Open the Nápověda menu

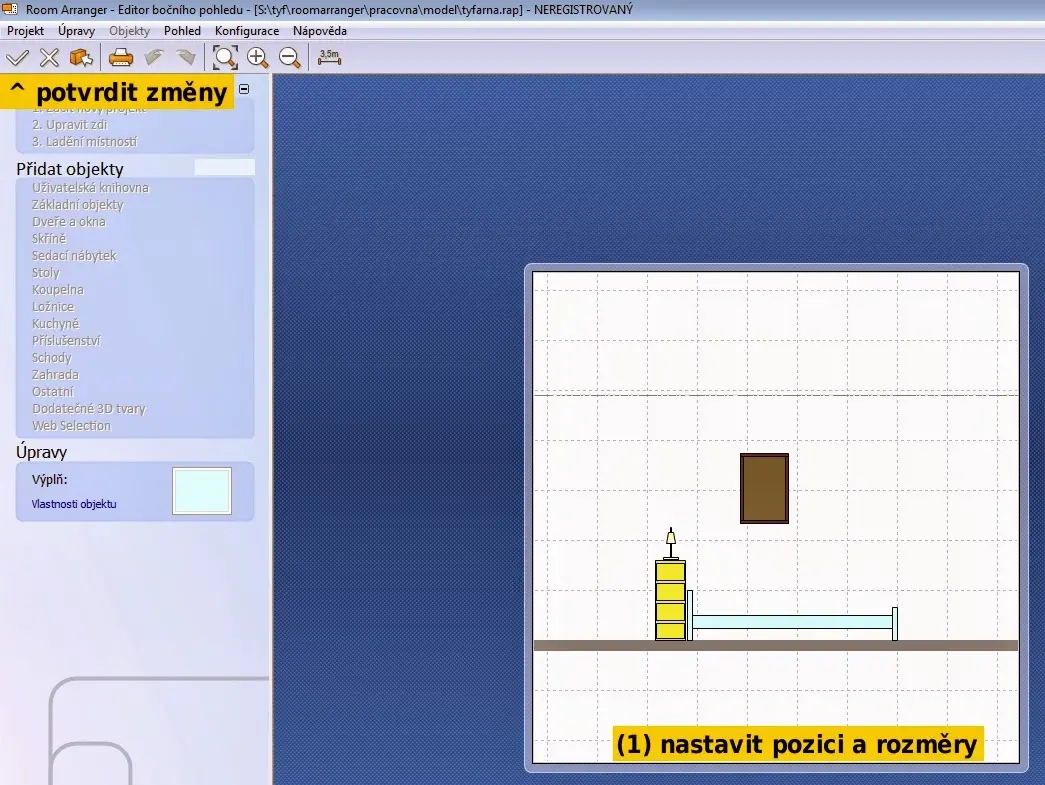(x=320, y=31)
